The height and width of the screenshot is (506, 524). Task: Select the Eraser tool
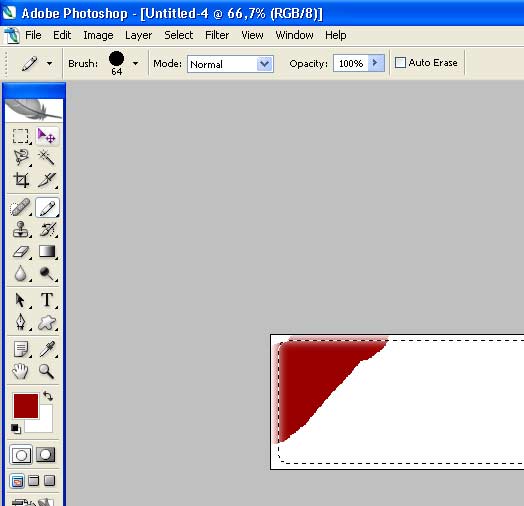point(21,252)
